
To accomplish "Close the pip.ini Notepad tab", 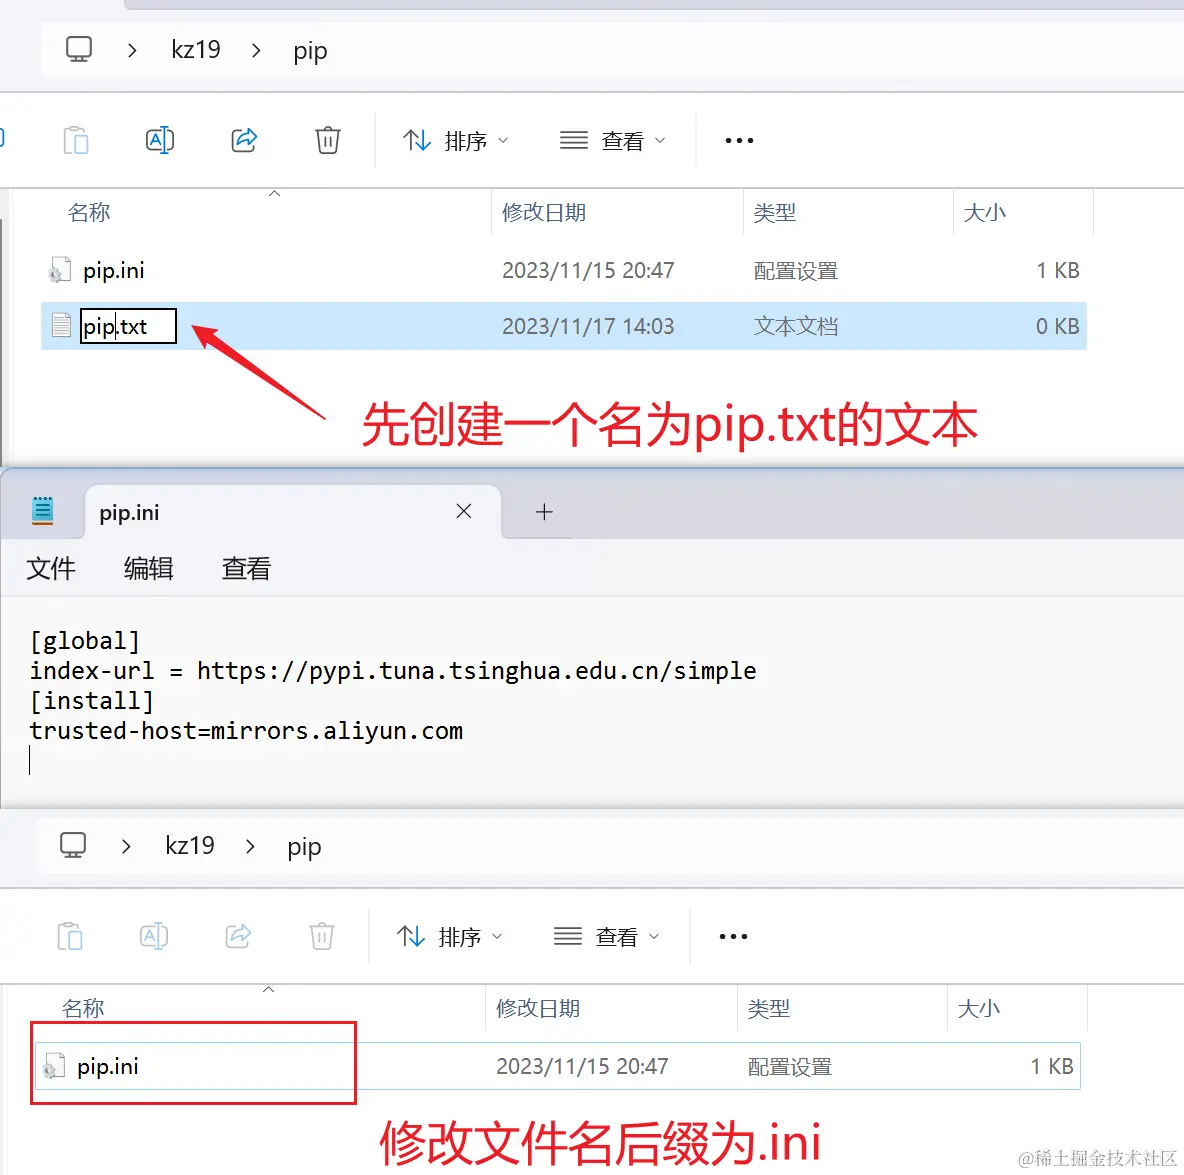I will [x=464, y=511].
